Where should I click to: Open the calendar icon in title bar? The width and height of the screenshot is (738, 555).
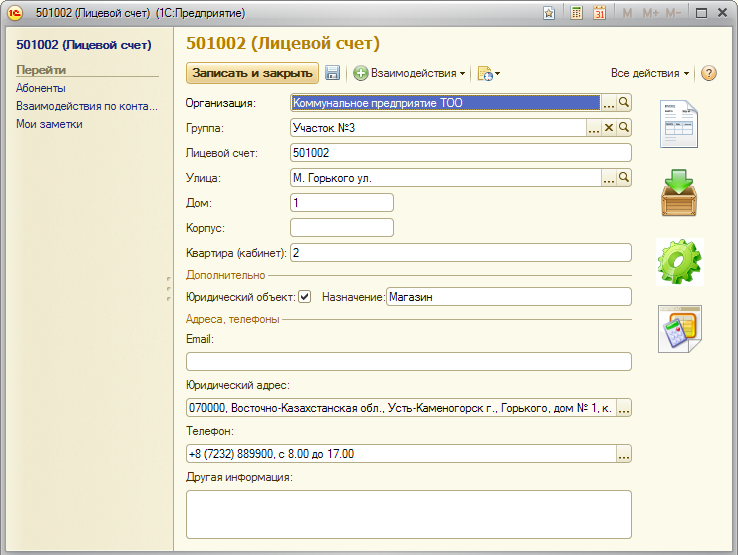point(599,13)
